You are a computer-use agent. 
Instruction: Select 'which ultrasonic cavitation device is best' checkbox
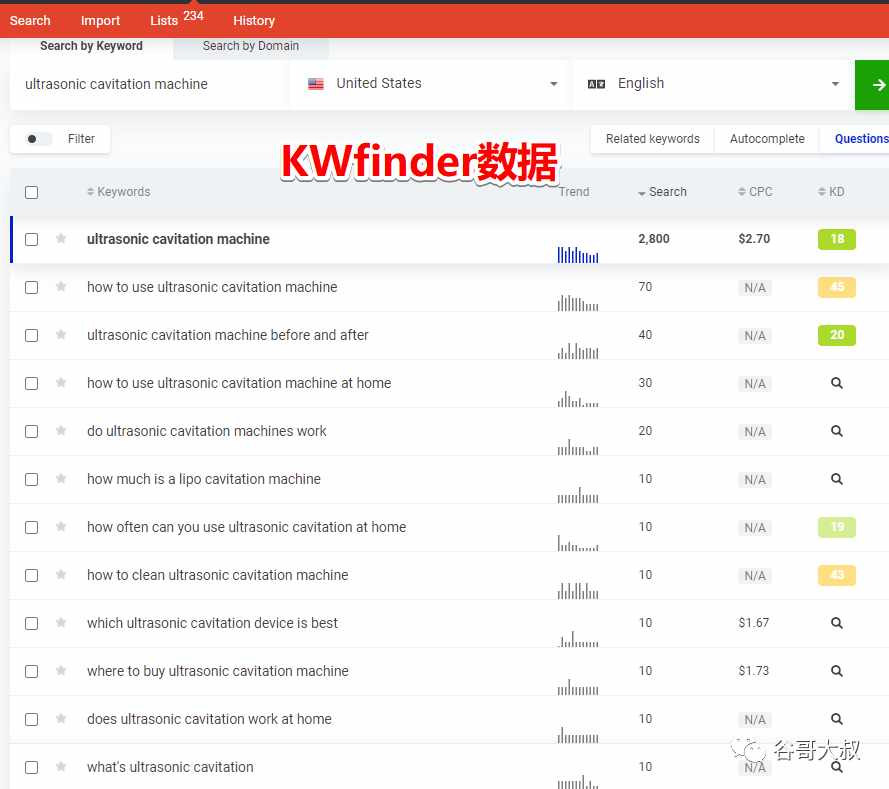click(32, 623)
